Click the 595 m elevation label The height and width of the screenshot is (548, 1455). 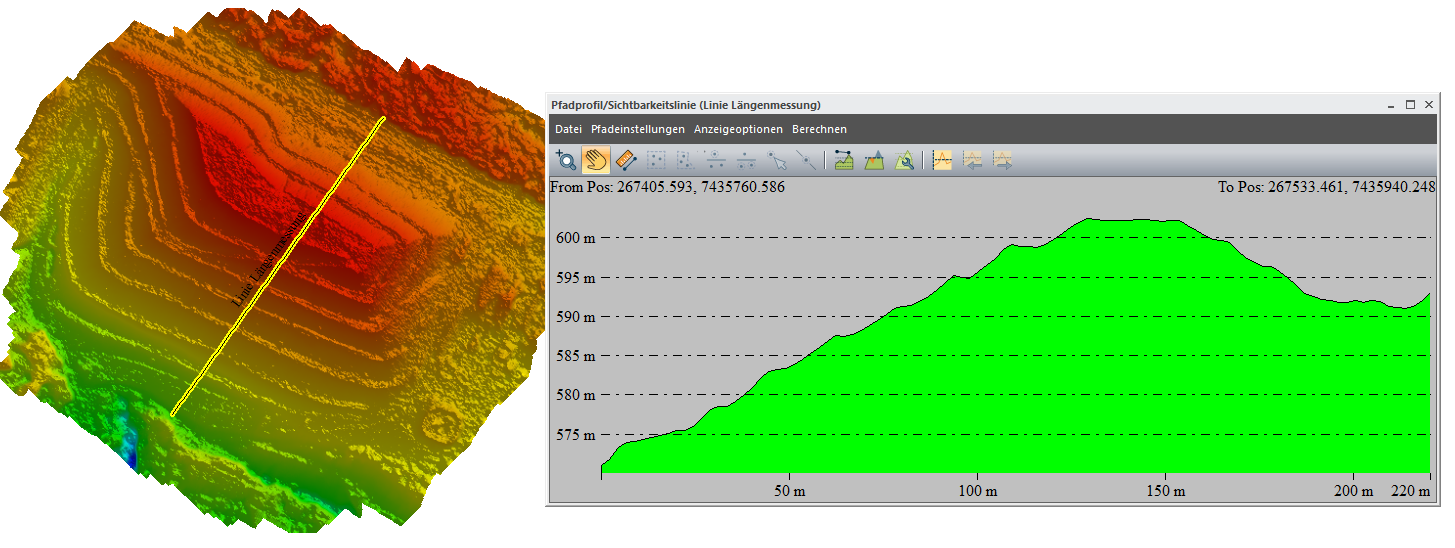(x=576, y=278)
